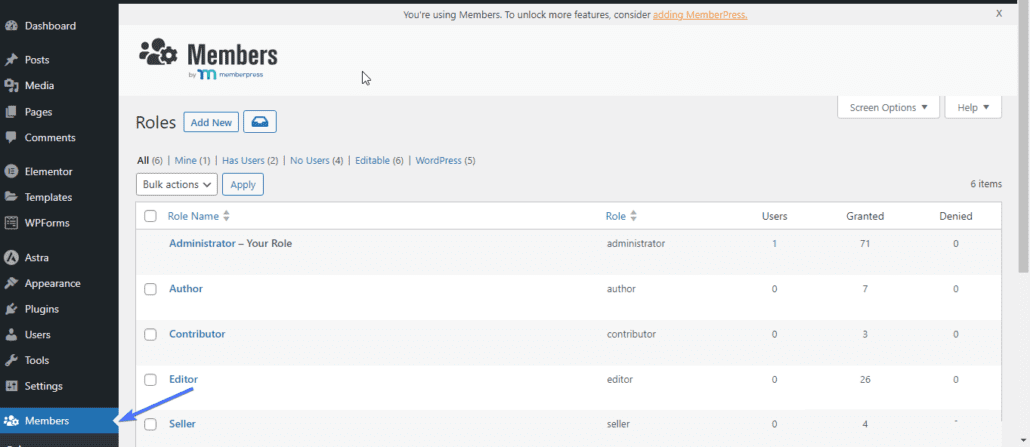Expand the Screen Options panel
Screen dimensions: 1030x447
point(888,108)
